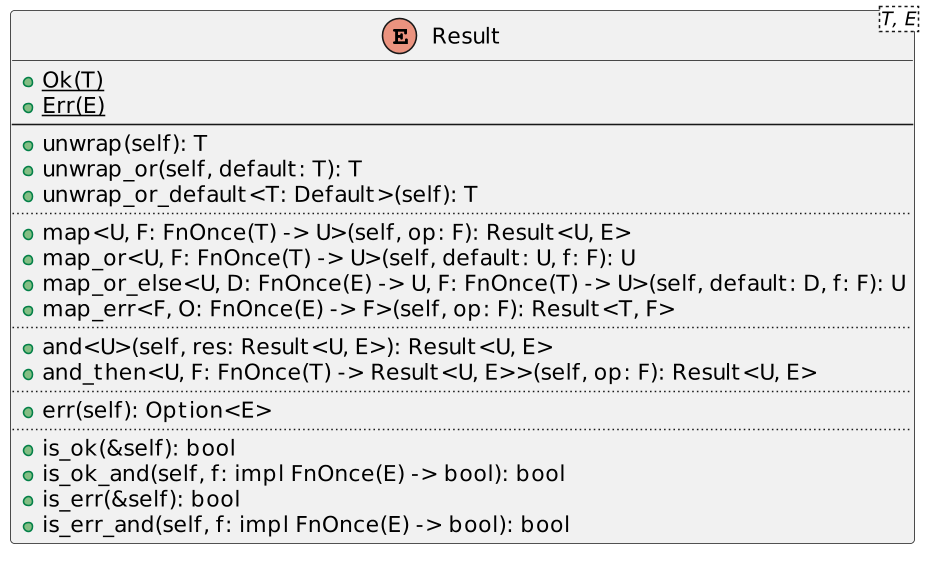Screen dimensions: 934x563
Task: Click the unwrap_or method signature
Action: 202,169
